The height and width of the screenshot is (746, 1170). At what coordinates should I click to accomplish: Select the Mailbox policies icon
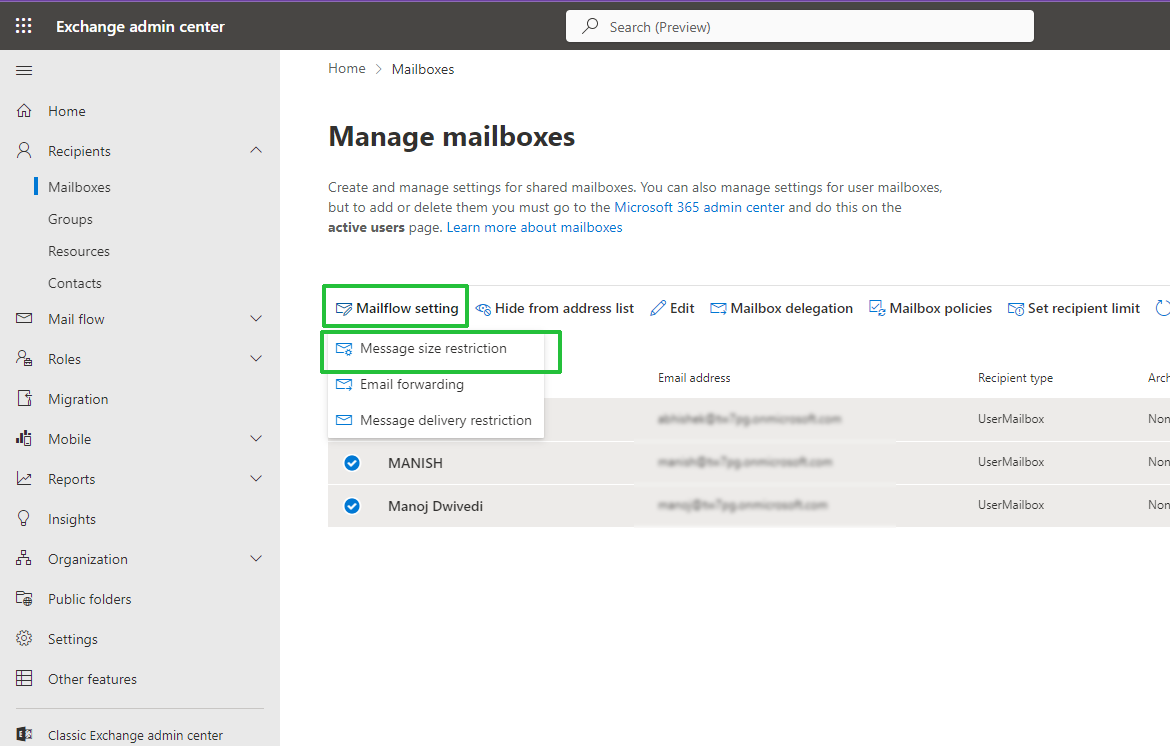click(878, 307)
